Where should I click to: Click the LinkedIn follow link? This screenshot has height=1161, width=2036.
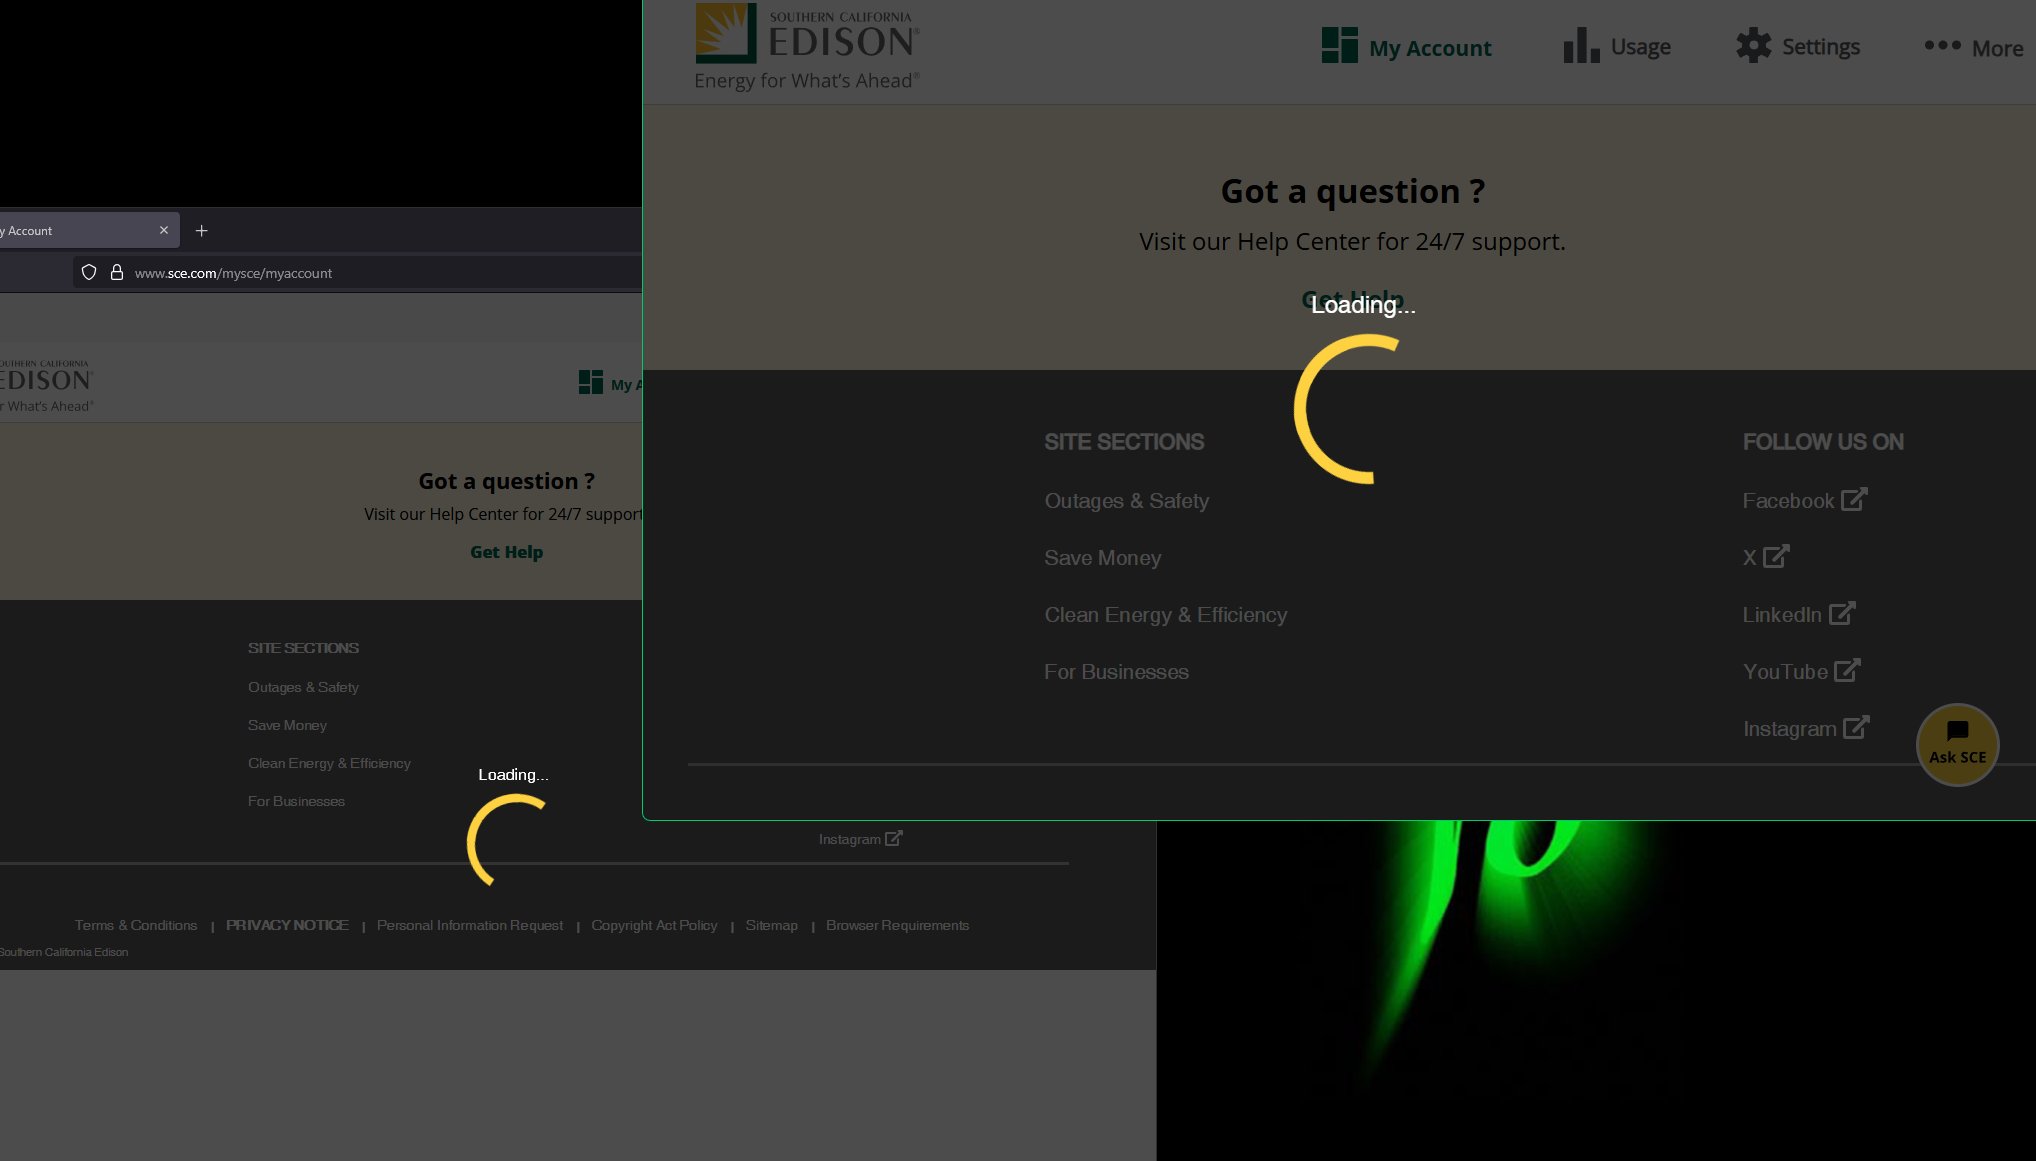(x=1781, y=615)
